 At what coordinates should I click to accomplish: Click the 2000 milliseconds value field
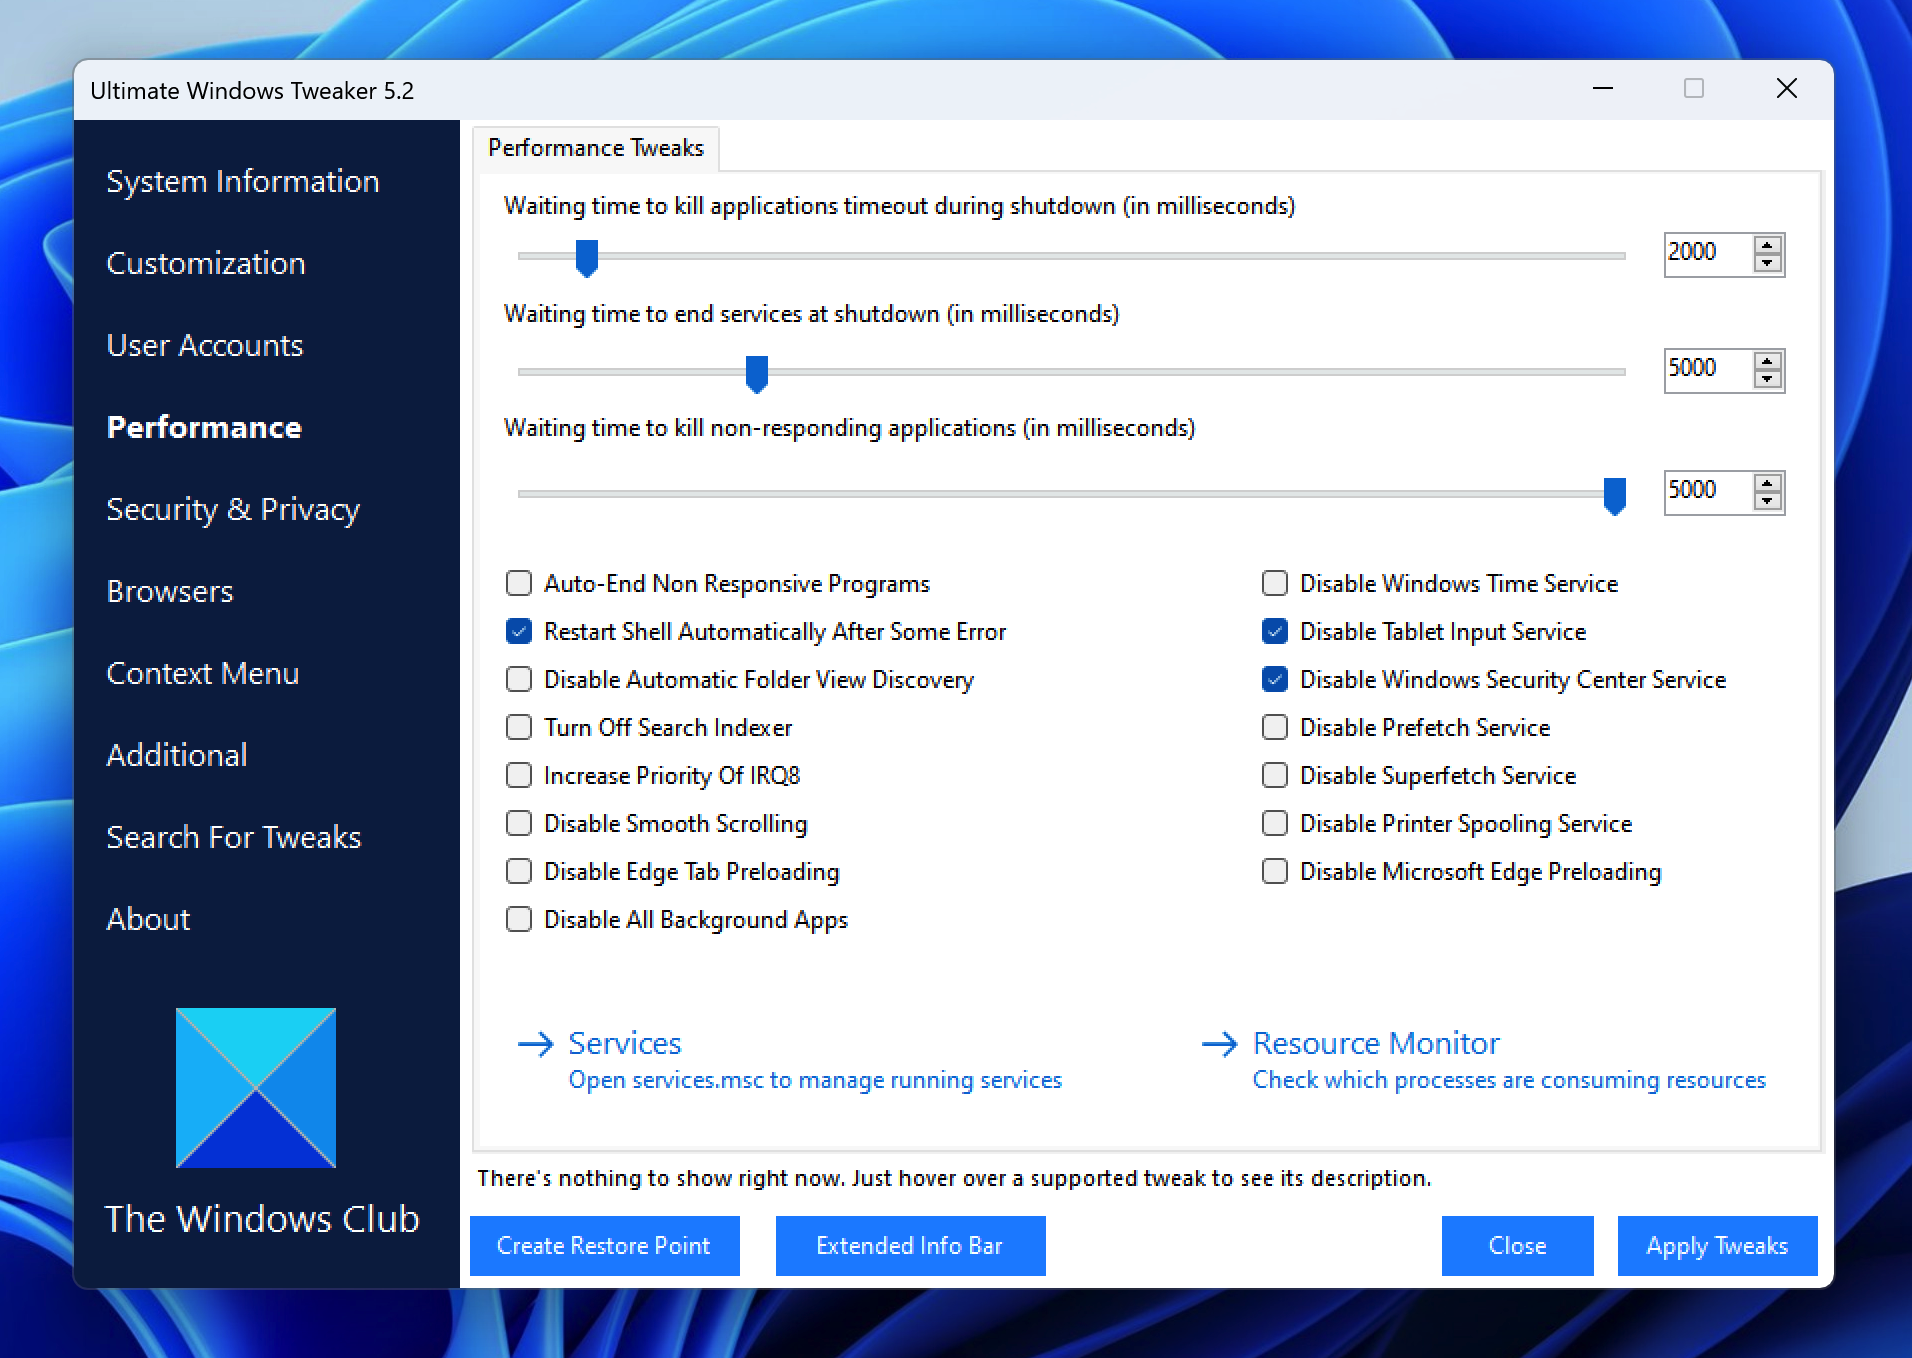[x=1708, y=253]
